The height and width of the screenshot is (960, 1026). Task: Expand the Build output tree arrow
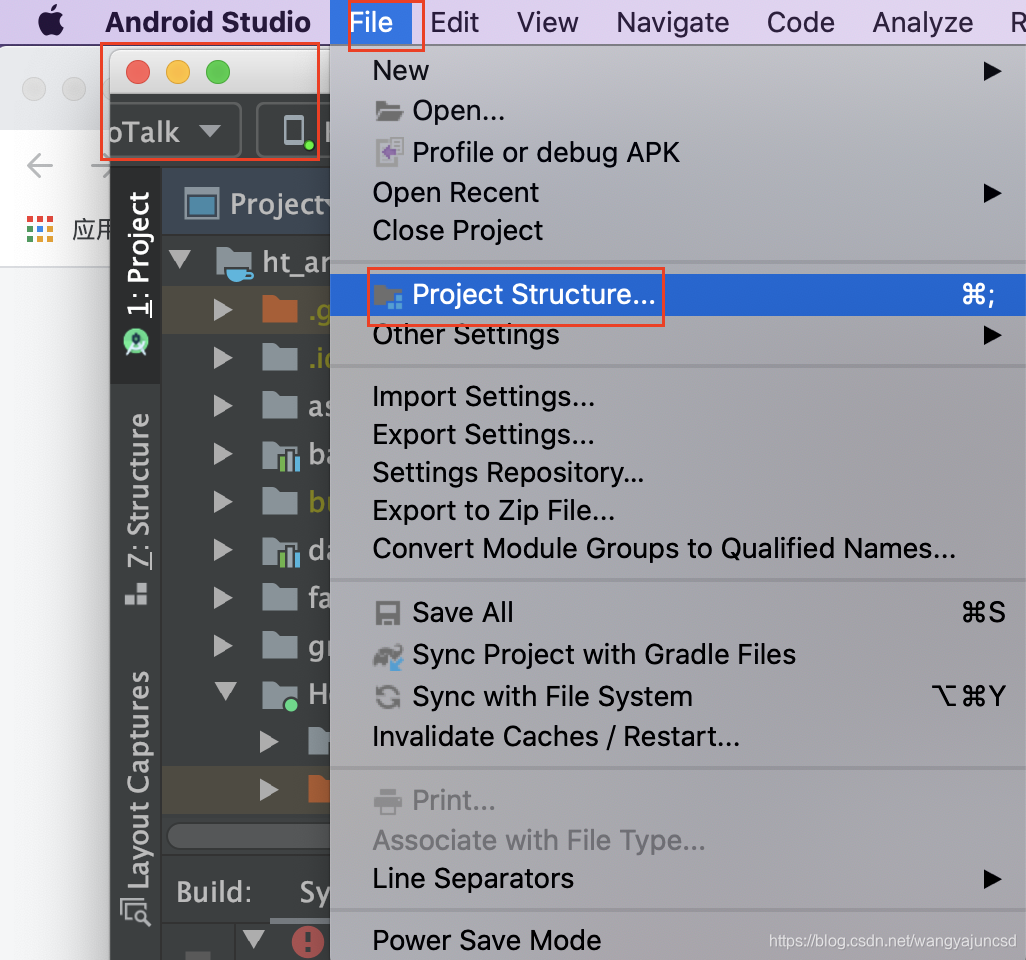click(254, 938)
